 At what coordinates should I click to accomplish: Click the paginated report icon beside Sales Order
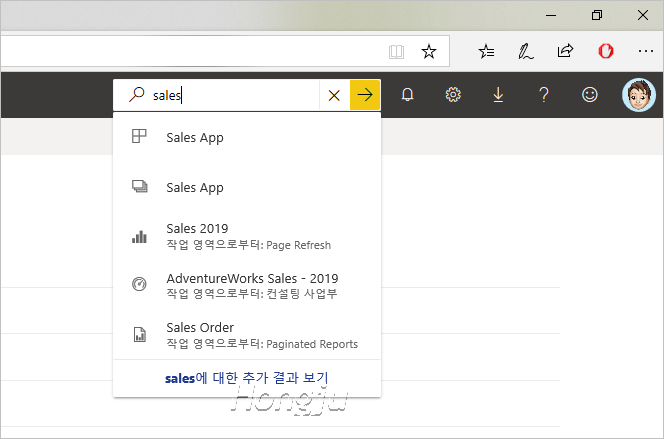(139, 334)
